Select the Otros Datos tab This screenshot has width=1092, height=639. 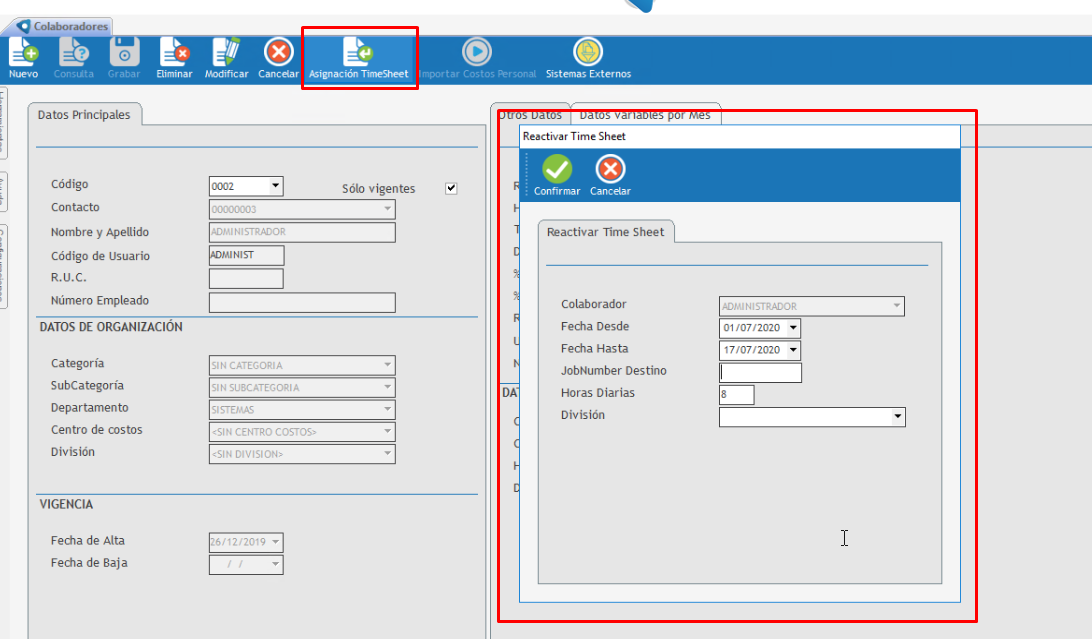pyautogui.click(x=531, y=115)
